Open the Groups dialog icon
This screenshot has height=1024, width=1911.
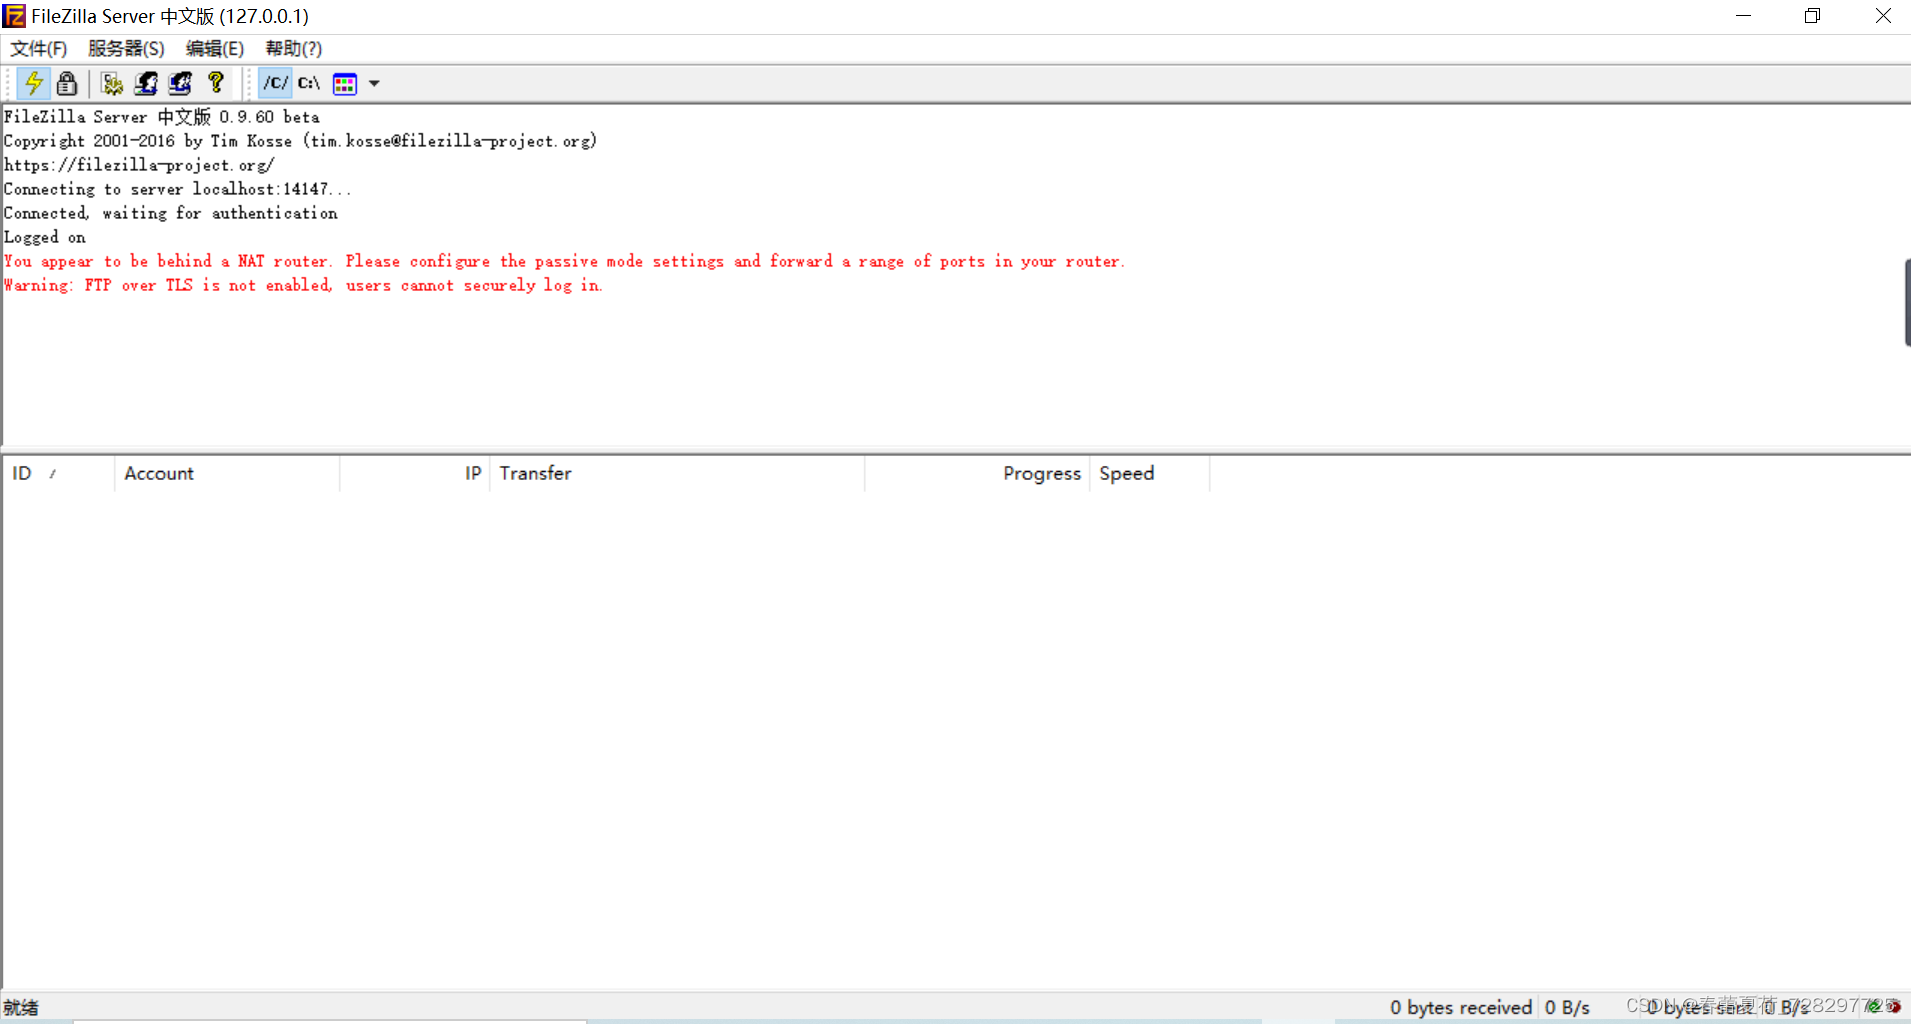pos(180,83)
